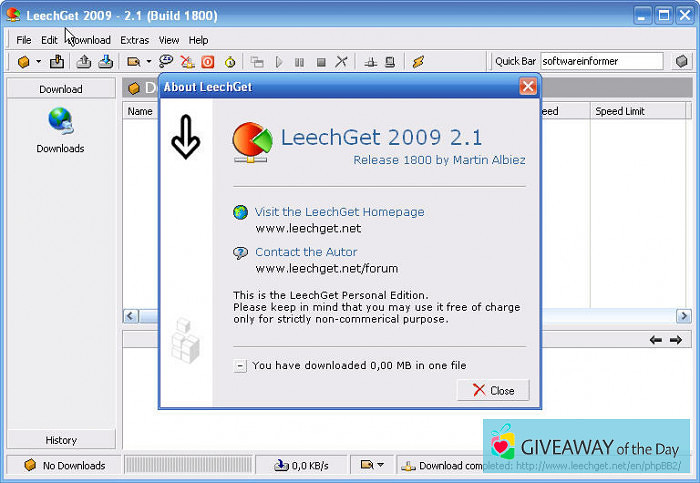Click the left arrow of horizontal scrollbar
700x483 pixels.
[x=131, y=316]
